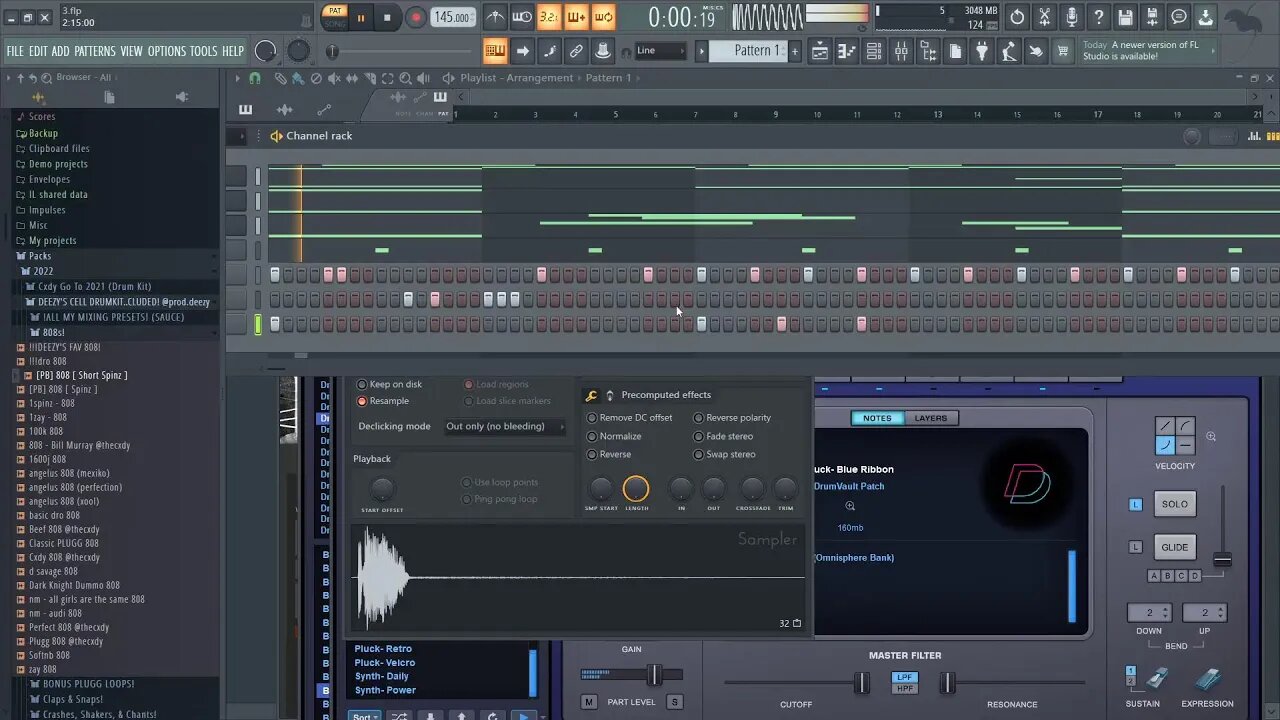Image resolution: width=1280 pixels, height=720 pixels.
Task: Switch to the NOTES tab
Action: (x=877, y=418)
